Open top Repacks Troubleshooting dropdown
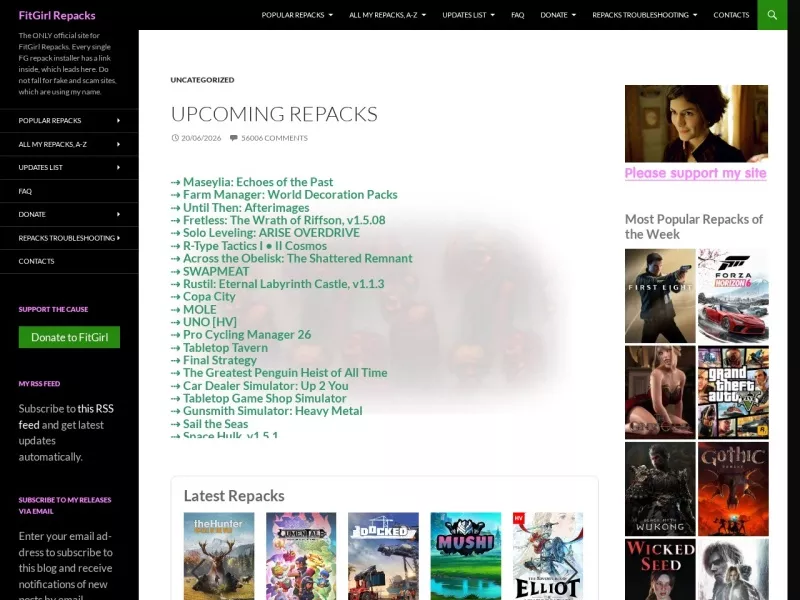Screen dimensions: 800x600 coord(644,15)
